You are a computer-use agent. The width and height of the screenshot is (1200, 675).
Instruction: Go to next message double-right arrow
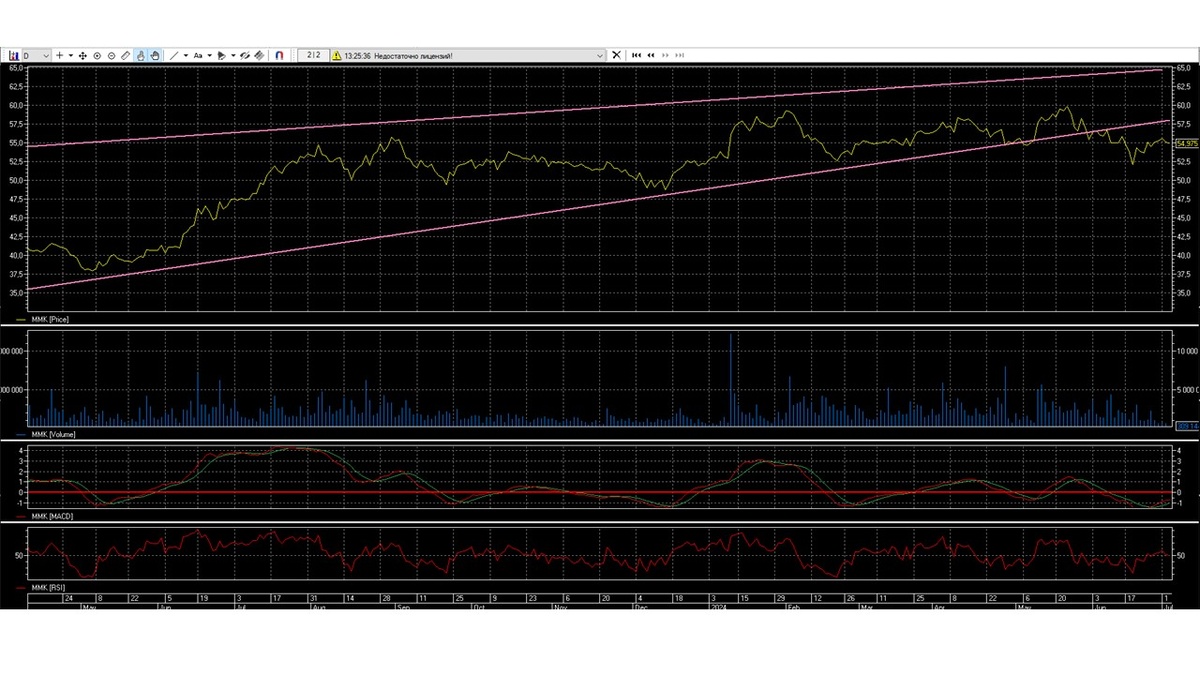pos(665,56)
